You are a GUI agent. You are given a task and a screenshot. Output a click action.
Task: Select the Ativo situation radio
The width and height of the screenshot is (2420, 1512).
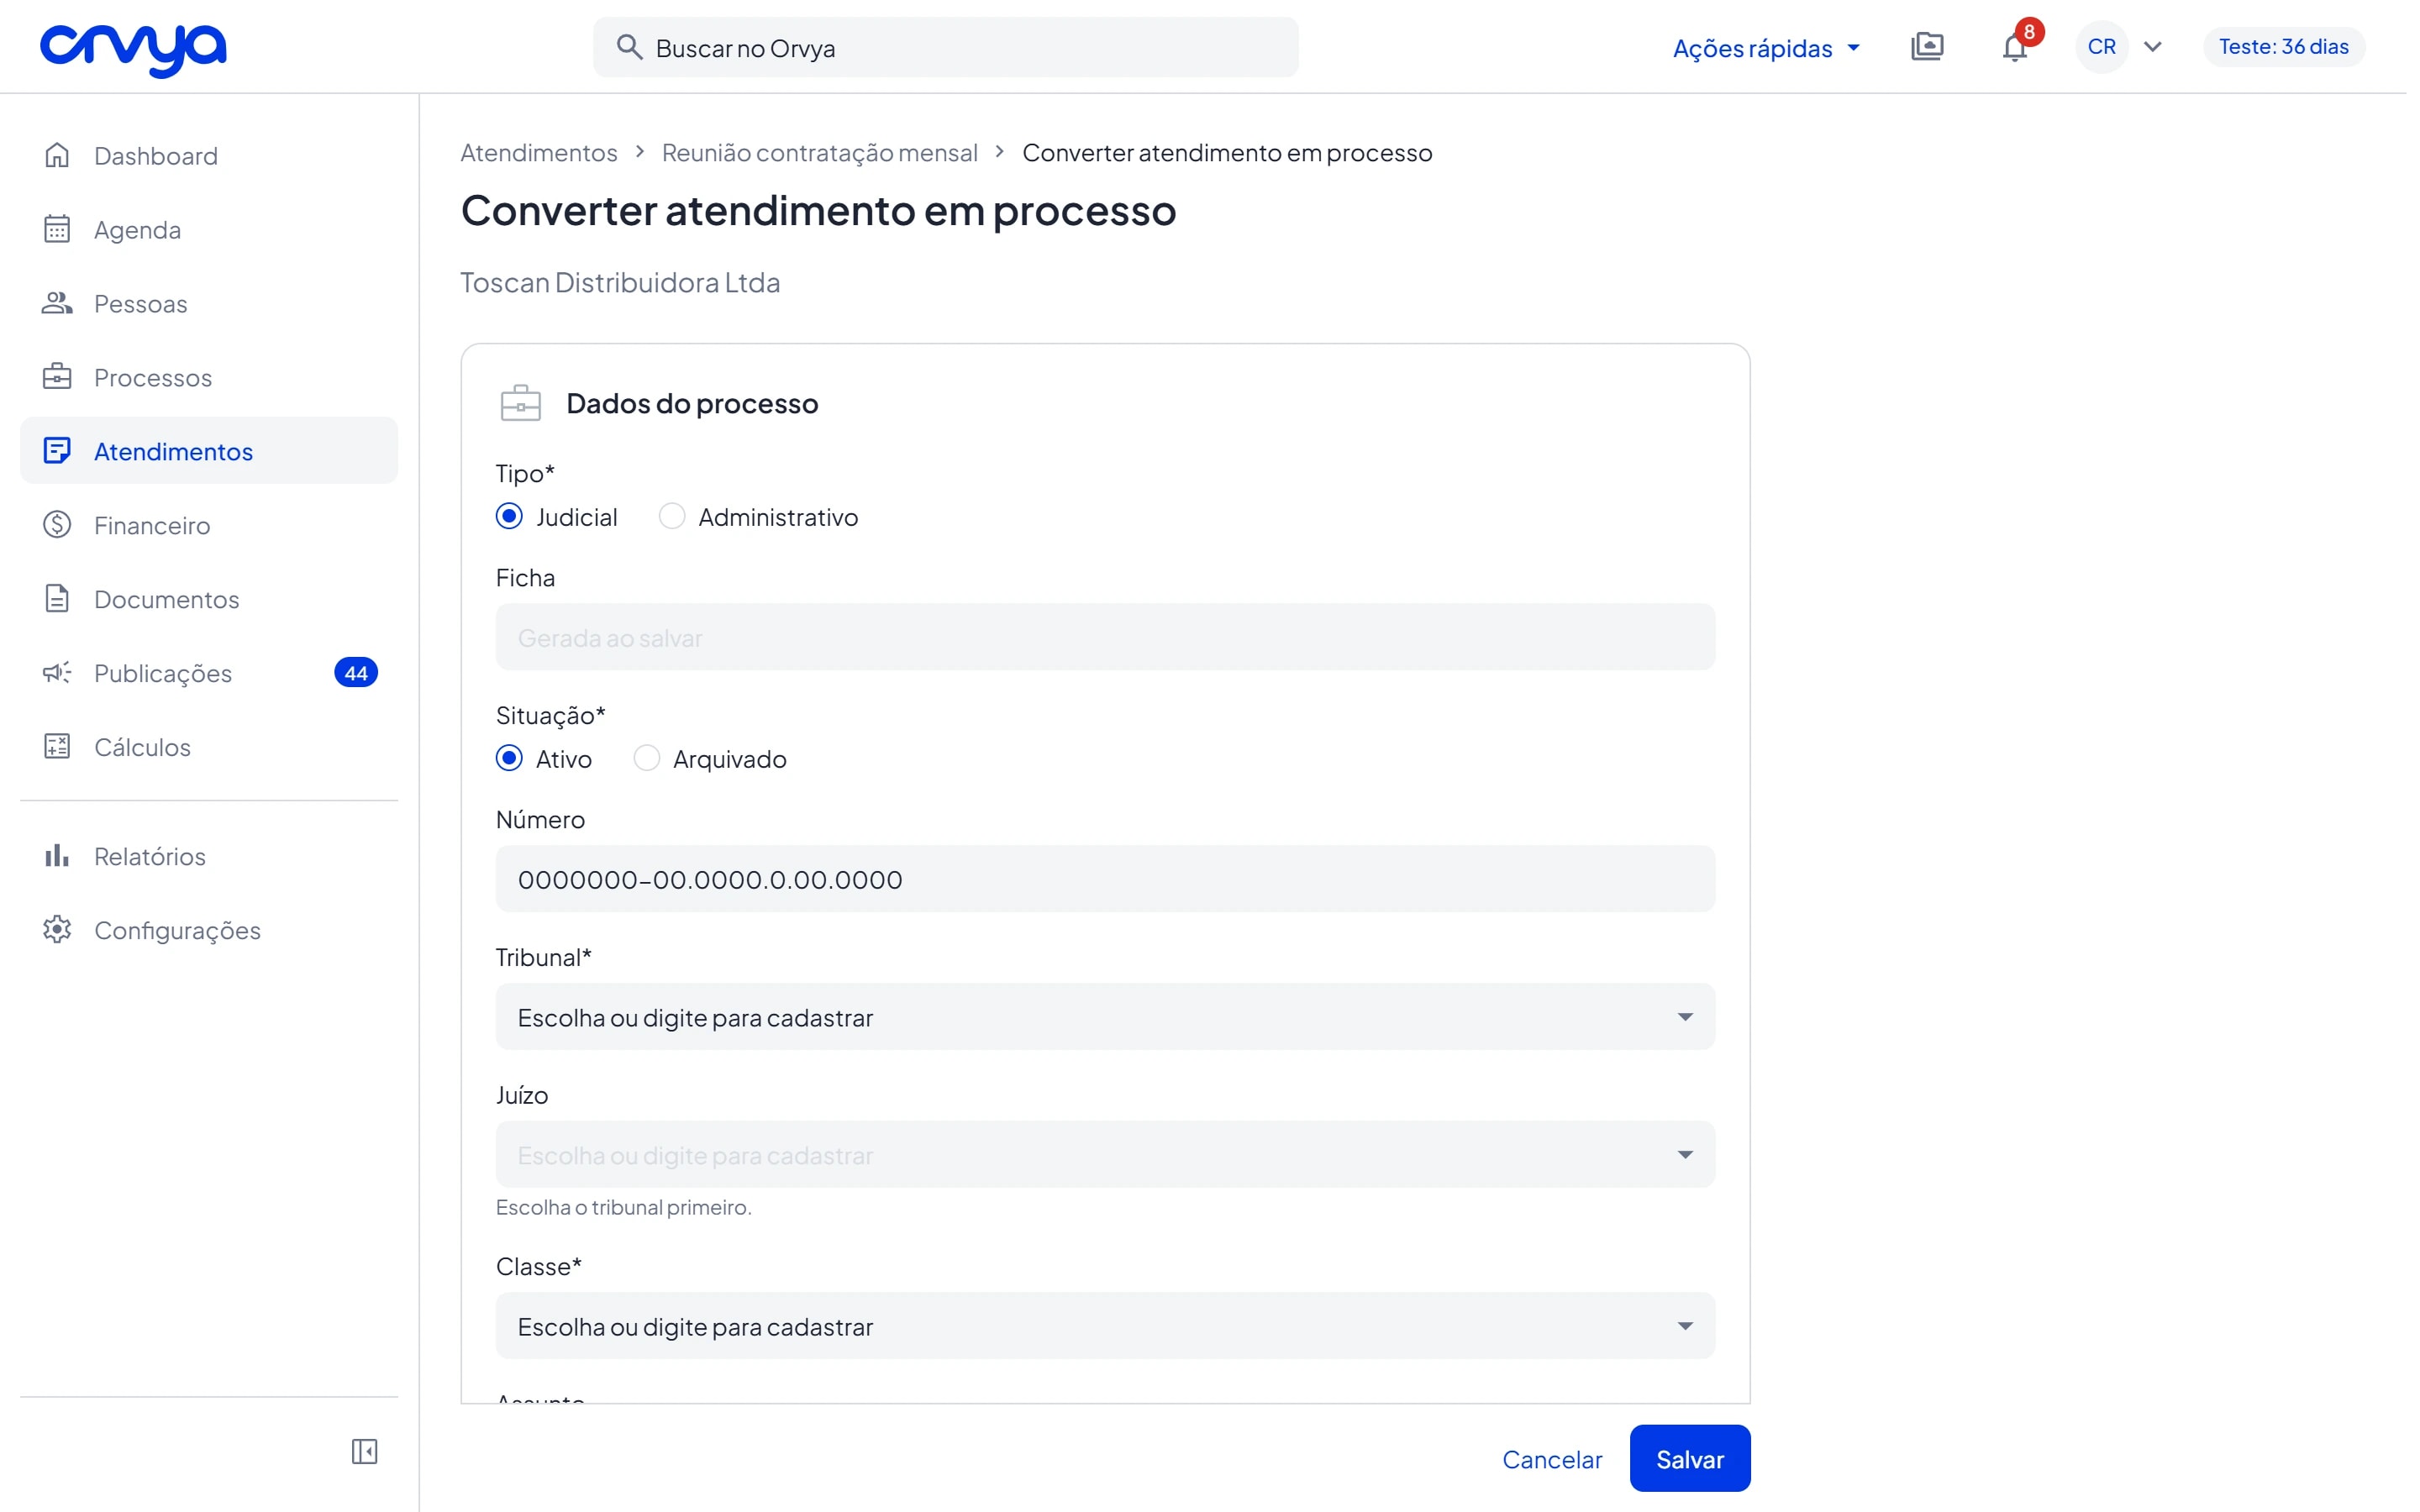point(509,758)
